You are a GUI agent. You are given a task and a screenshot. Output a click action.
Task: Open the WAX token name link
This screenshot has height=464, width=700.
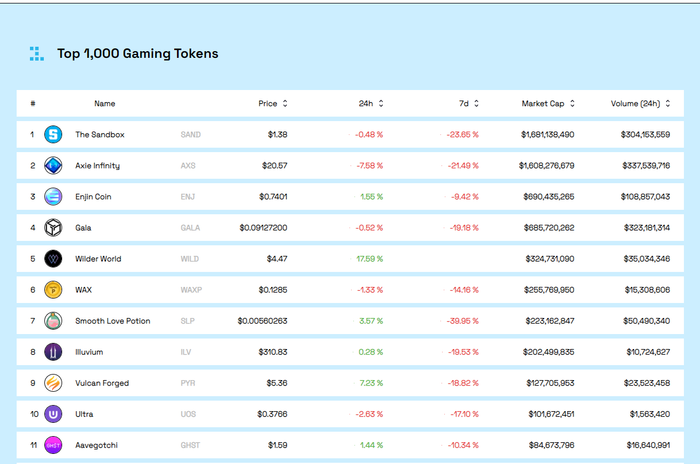[x=83, y=290]
